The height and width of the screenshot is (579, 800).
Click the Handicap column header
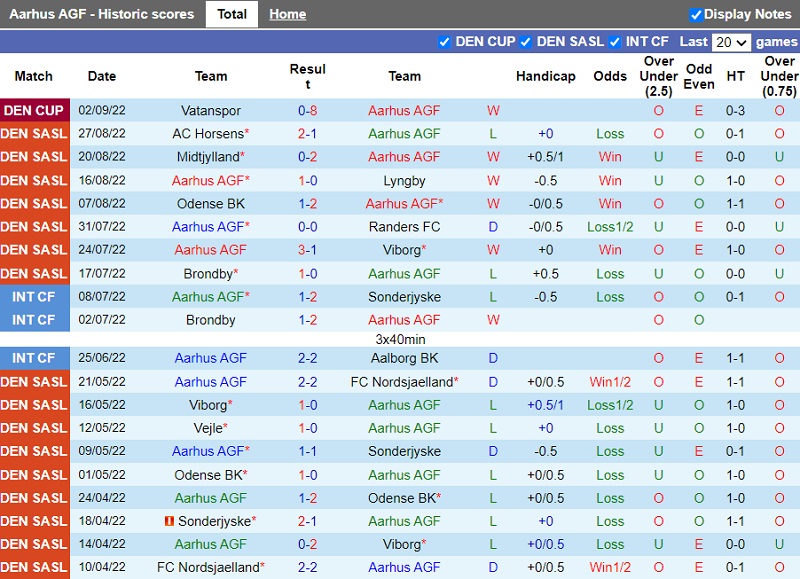pos(545,76)
